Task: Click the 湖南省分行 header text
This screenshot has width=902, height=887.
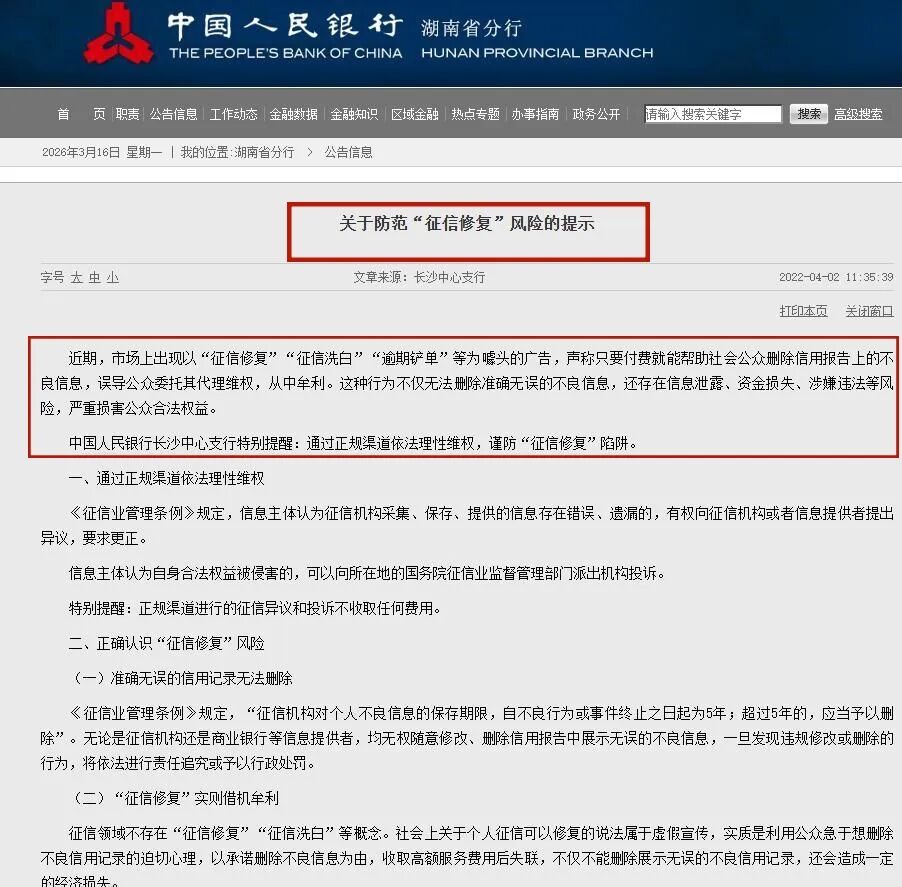Action: [x=471, y=28]
